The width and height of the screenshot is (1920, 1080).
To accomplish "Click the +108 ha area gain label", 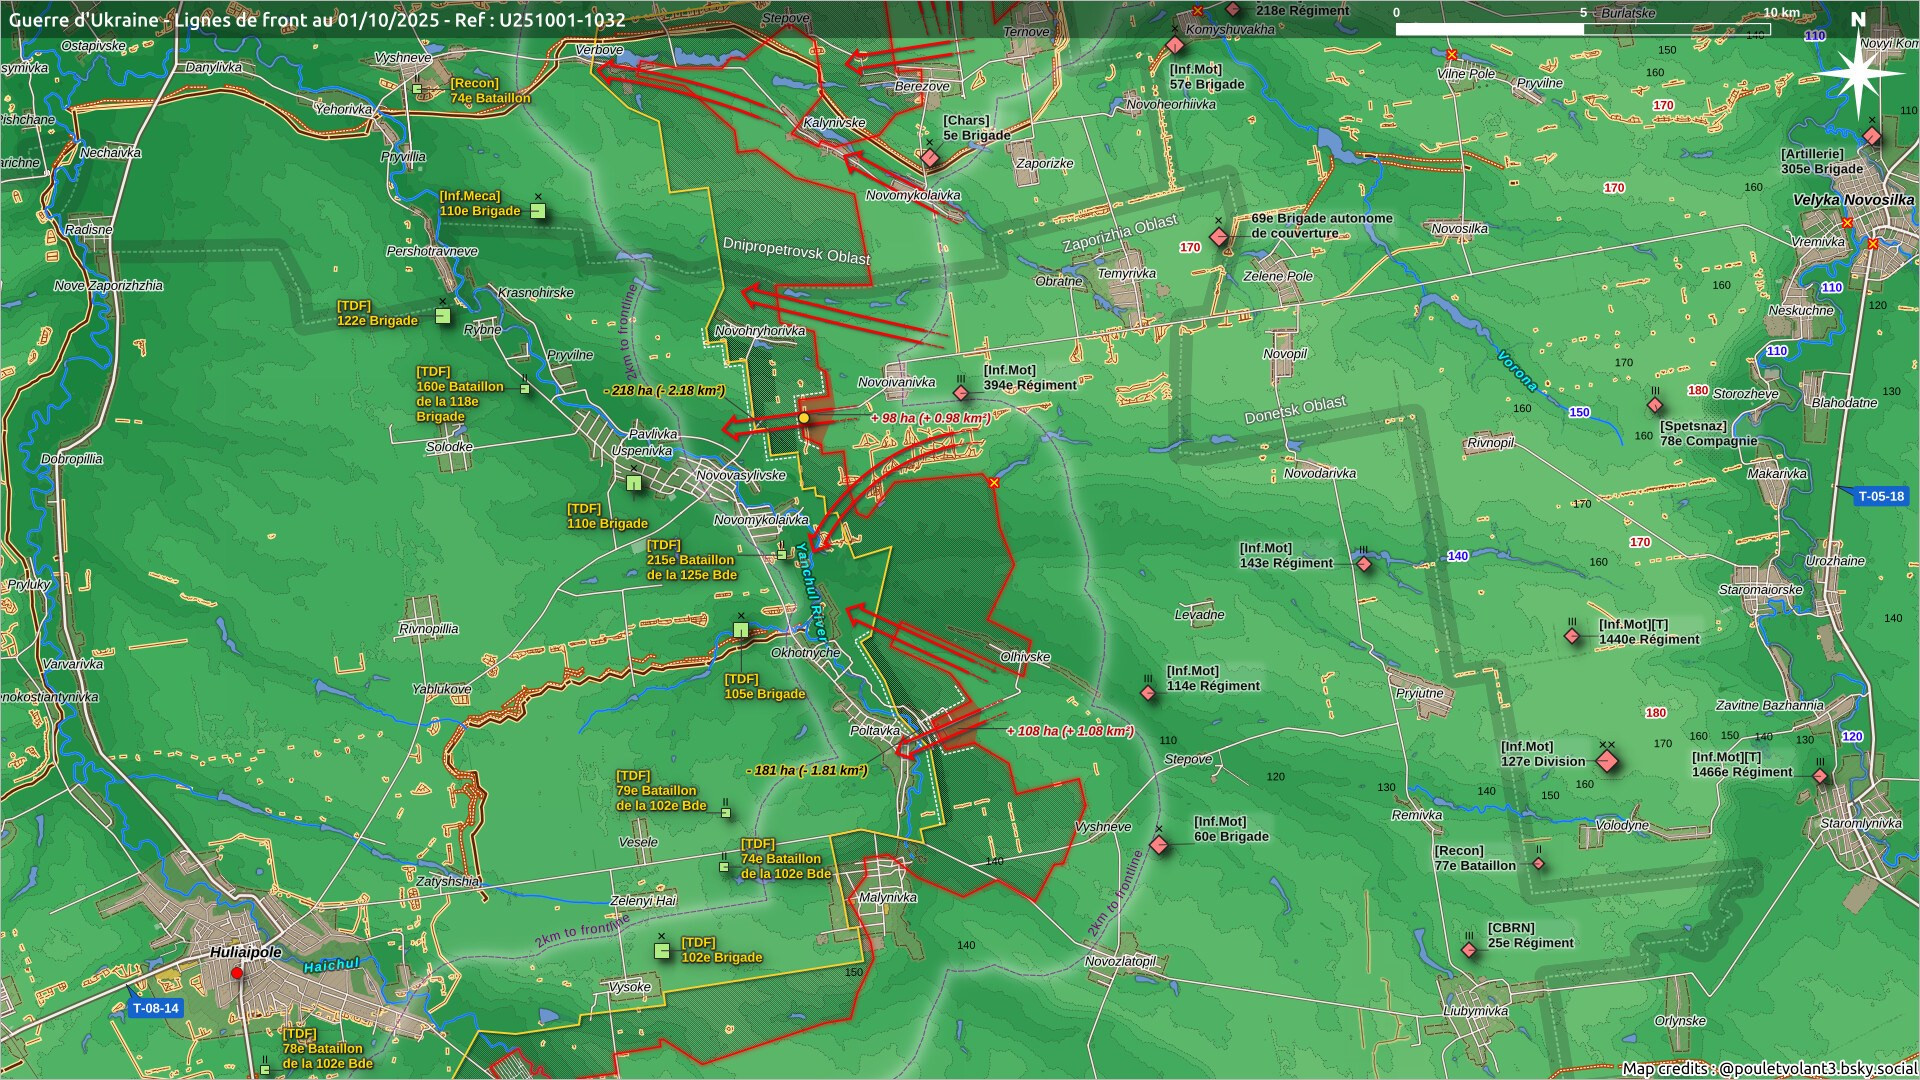I will point(1070,731).
